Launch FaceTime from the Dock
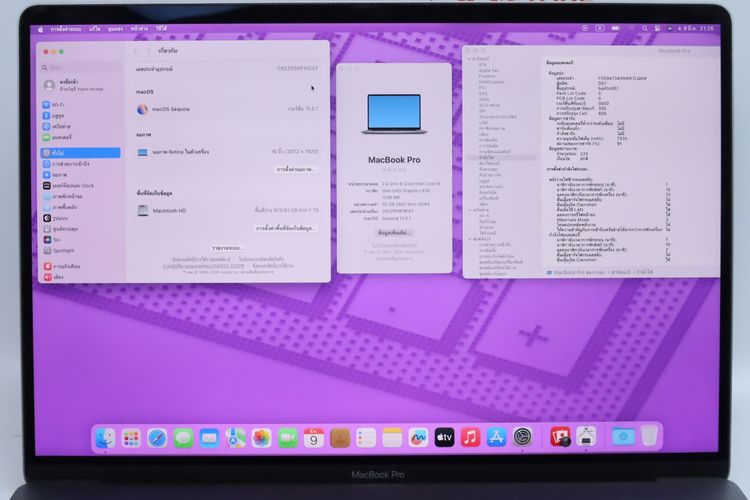Image resolution: width=750 pixels, height=500 pixels. tap(287, 438)
